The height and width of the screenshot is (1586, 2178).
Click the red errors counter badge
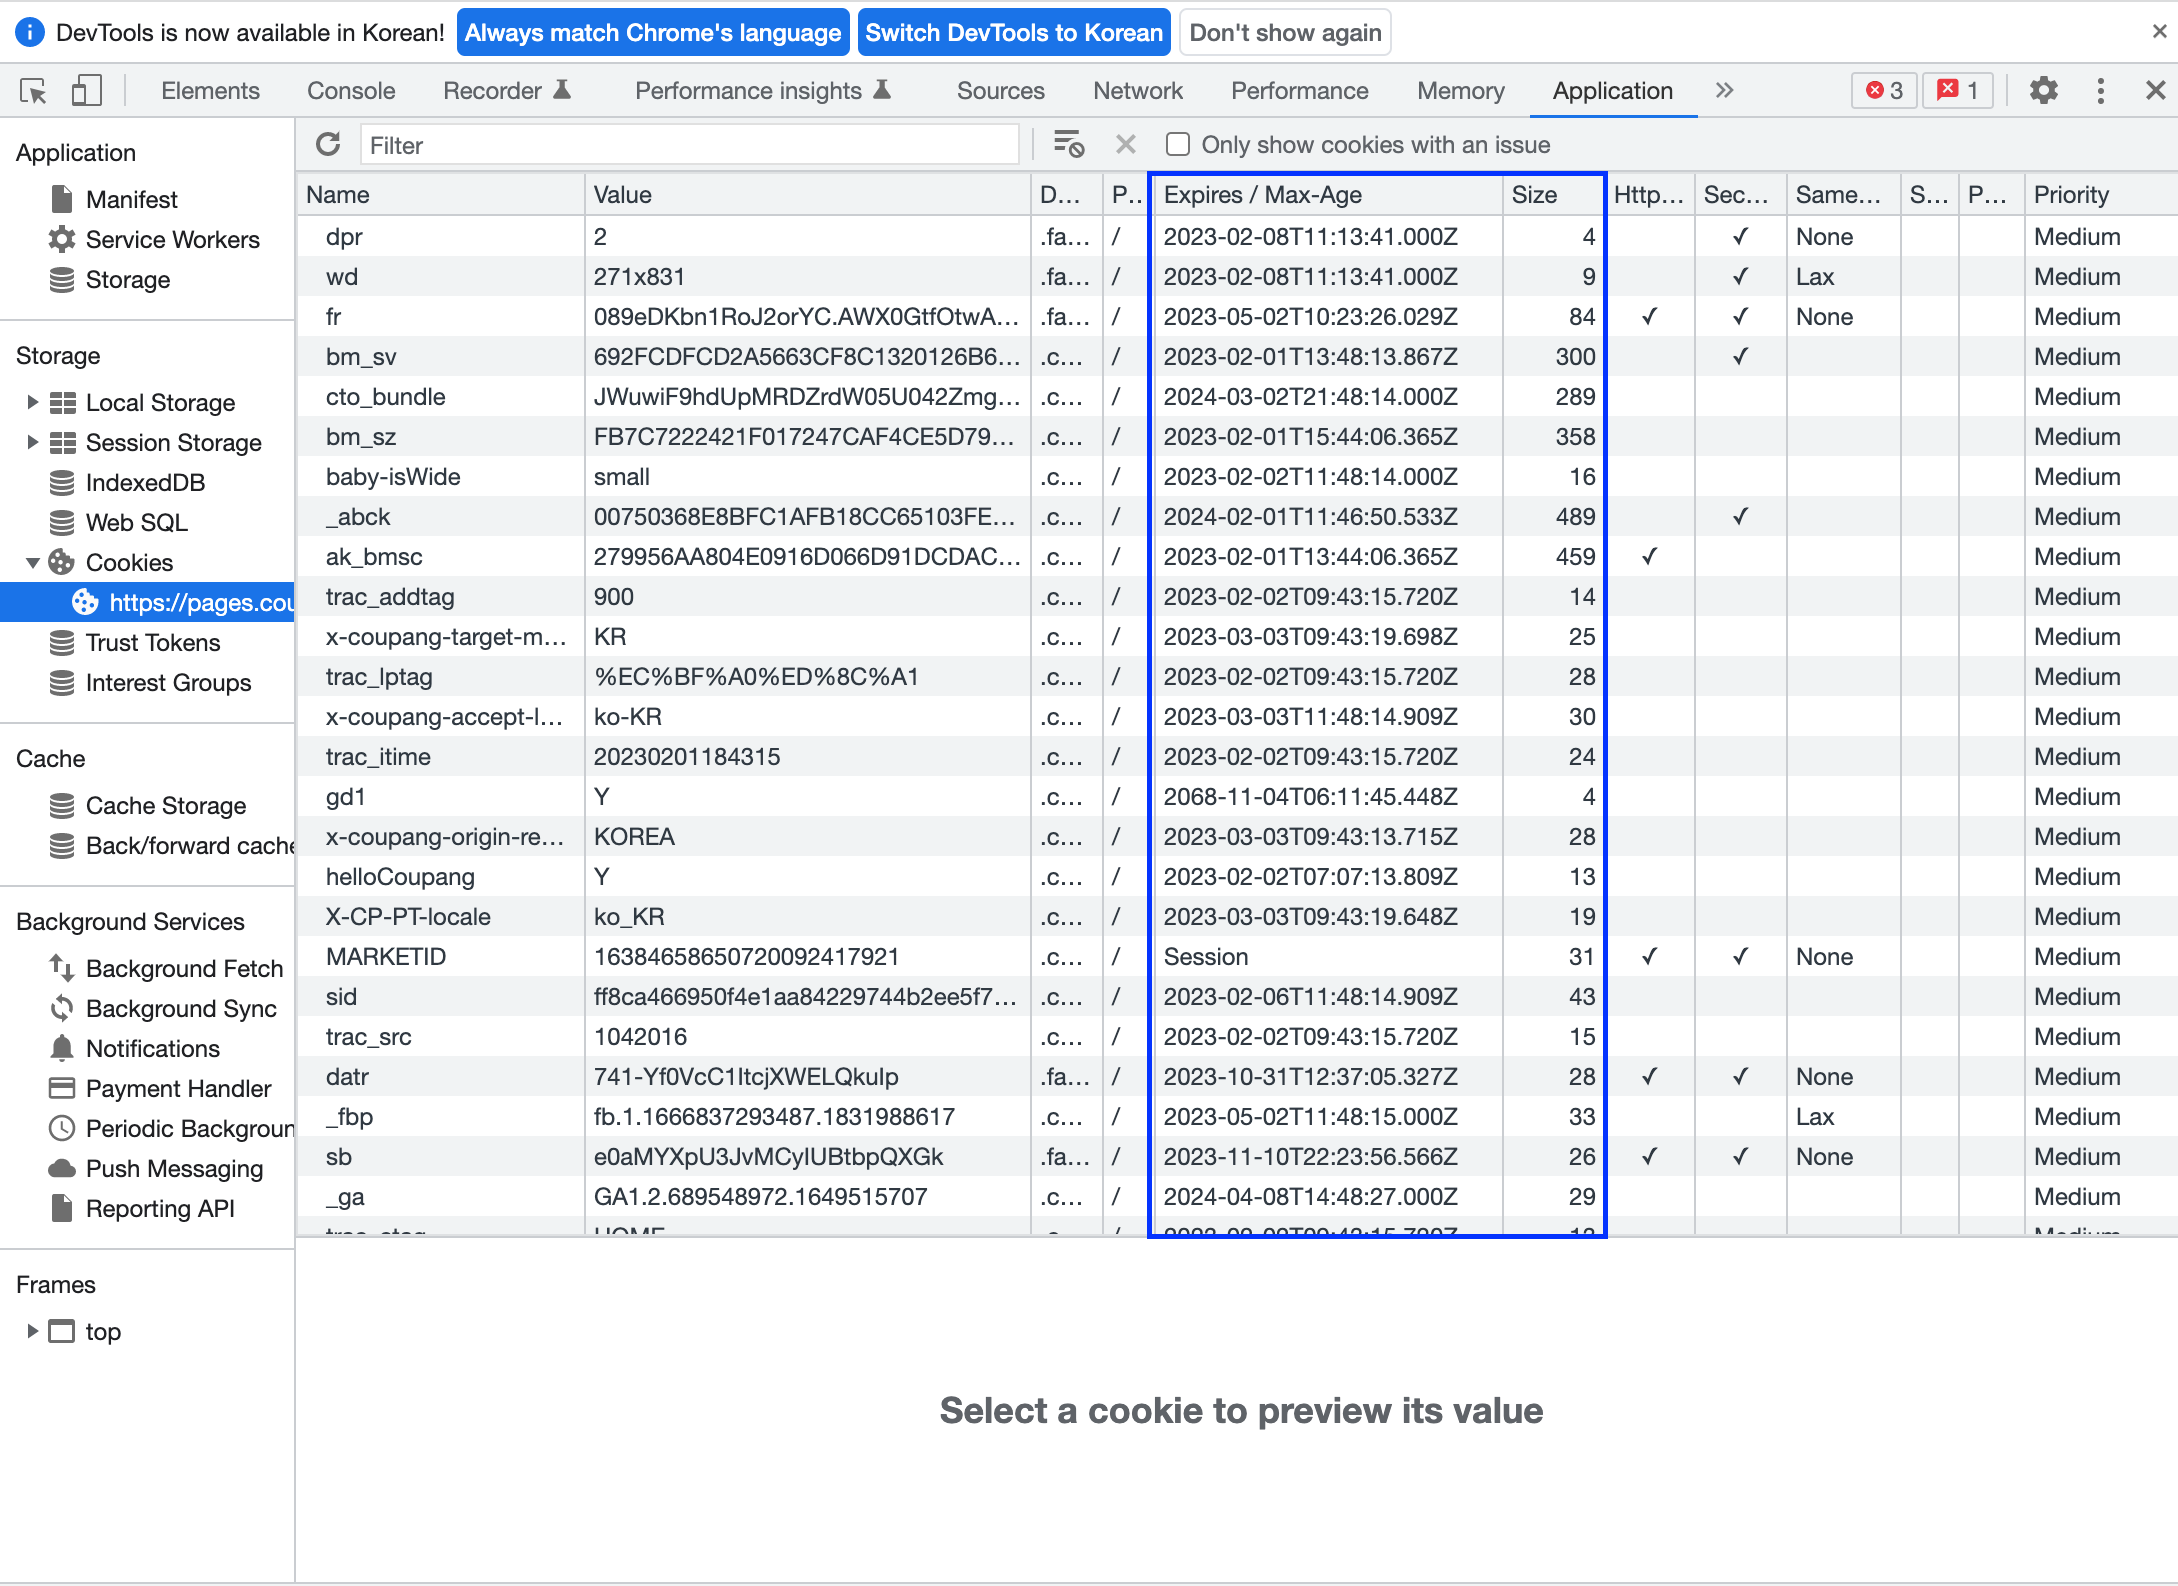point(1884,91)
